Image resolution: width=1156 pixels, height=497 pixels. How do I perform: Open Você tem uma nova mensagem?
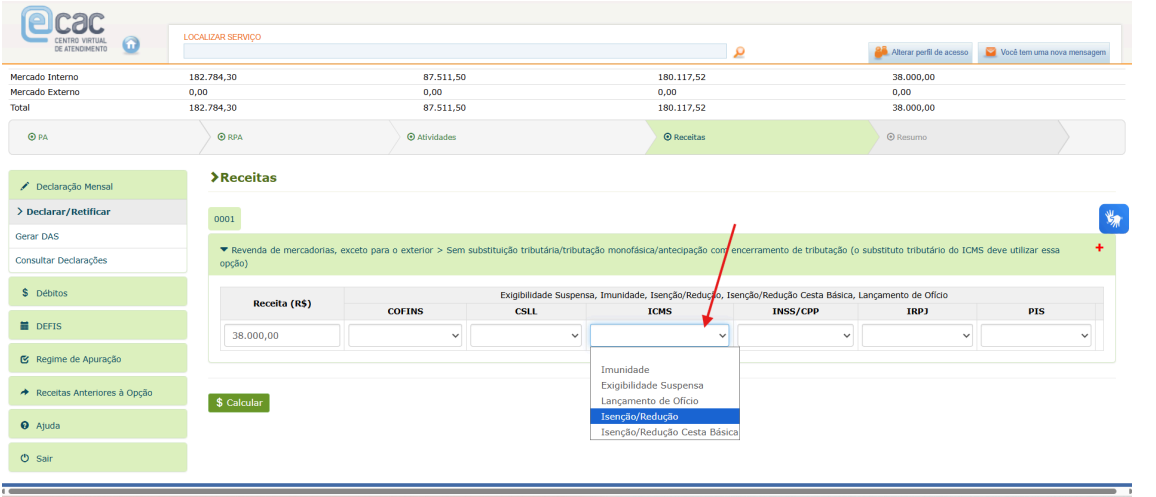tap(1044, 52)
